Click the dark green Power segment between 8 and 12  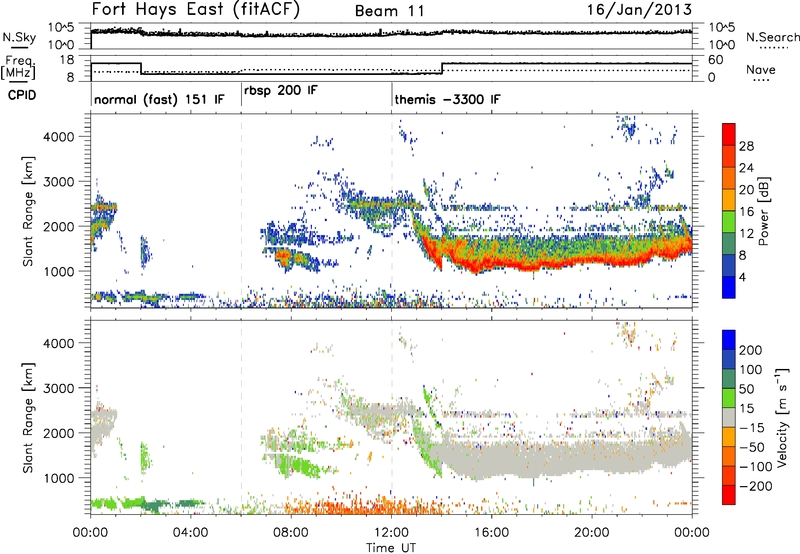coord(729,244)
